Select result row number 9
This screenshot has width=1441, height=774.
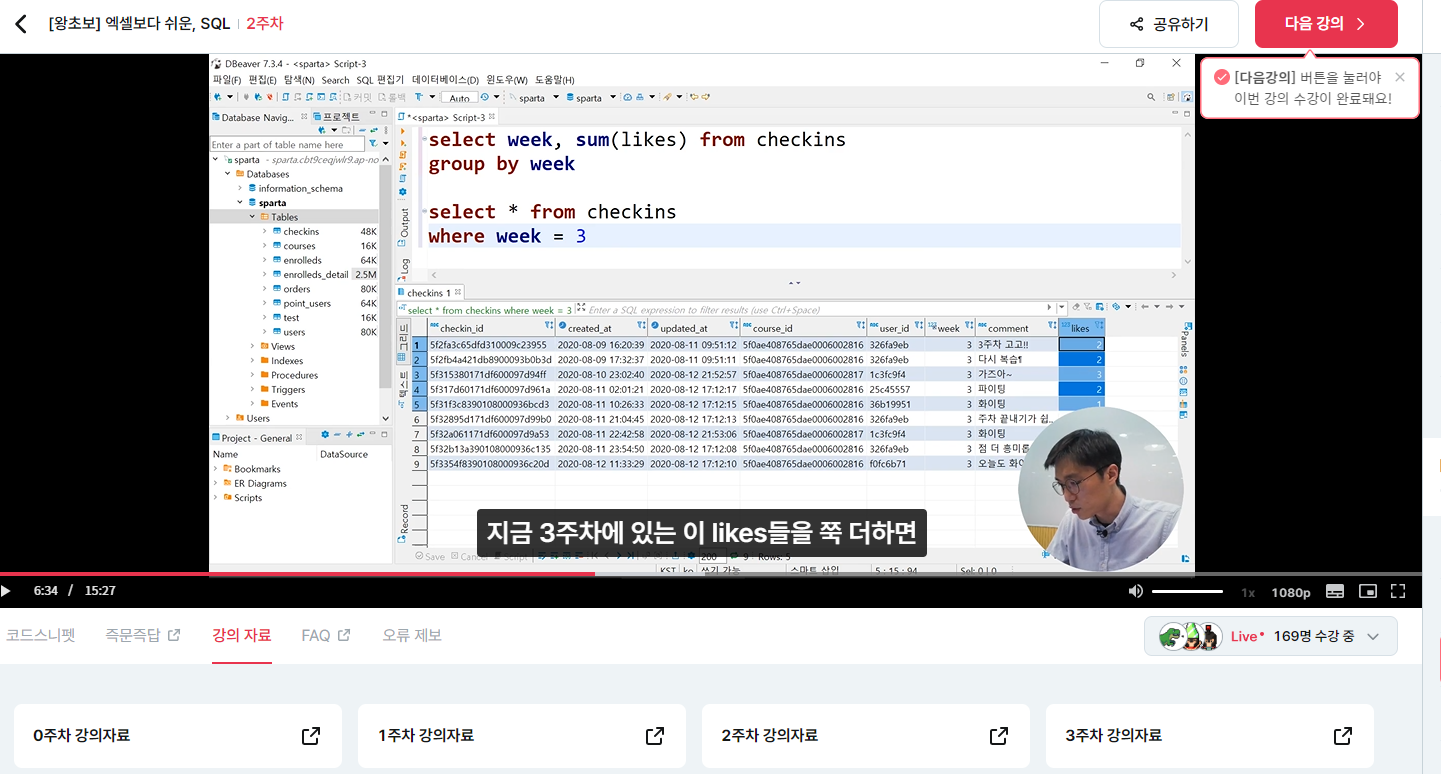(418, 464)
